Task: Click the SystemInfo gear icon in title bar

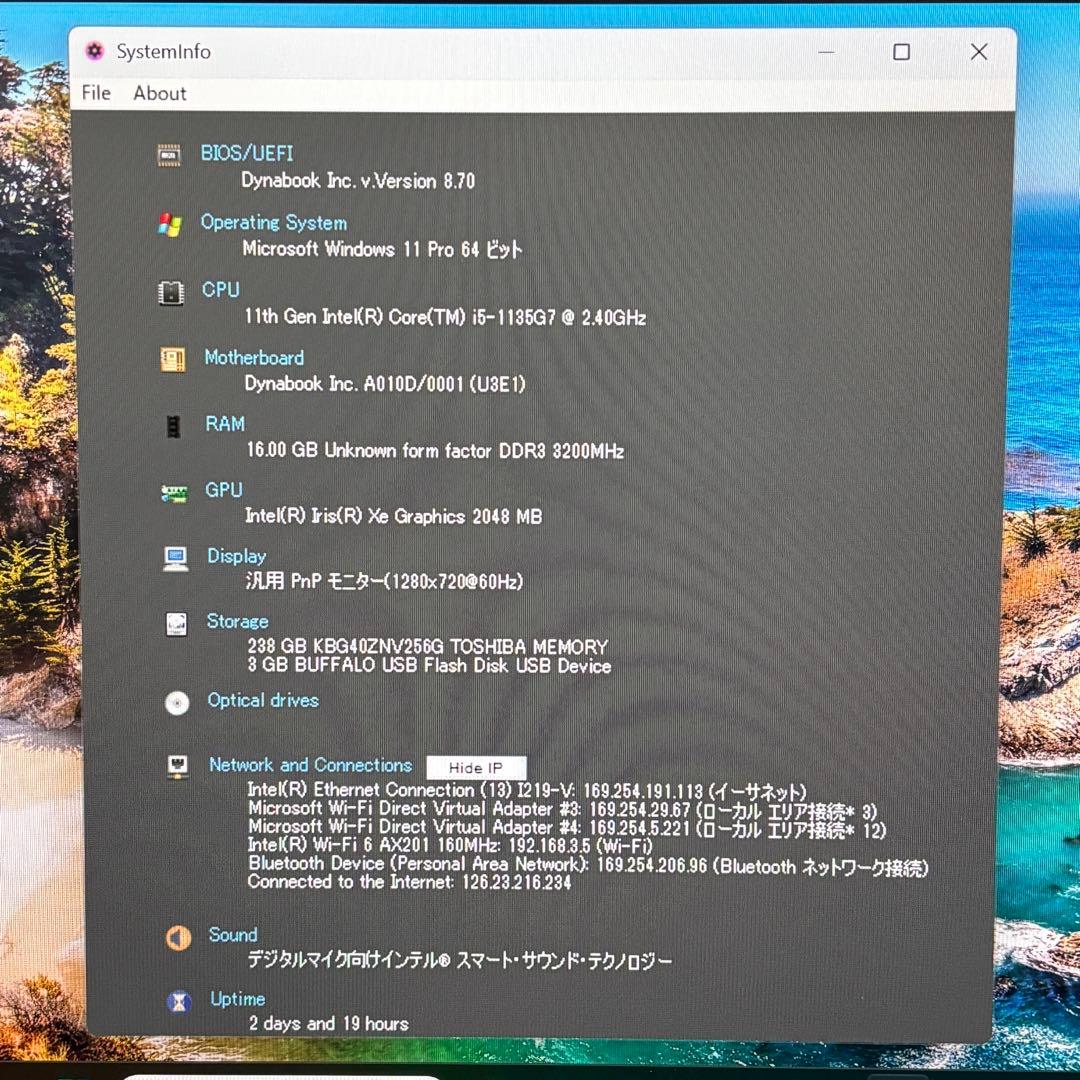Action: [x=94, y=51]
